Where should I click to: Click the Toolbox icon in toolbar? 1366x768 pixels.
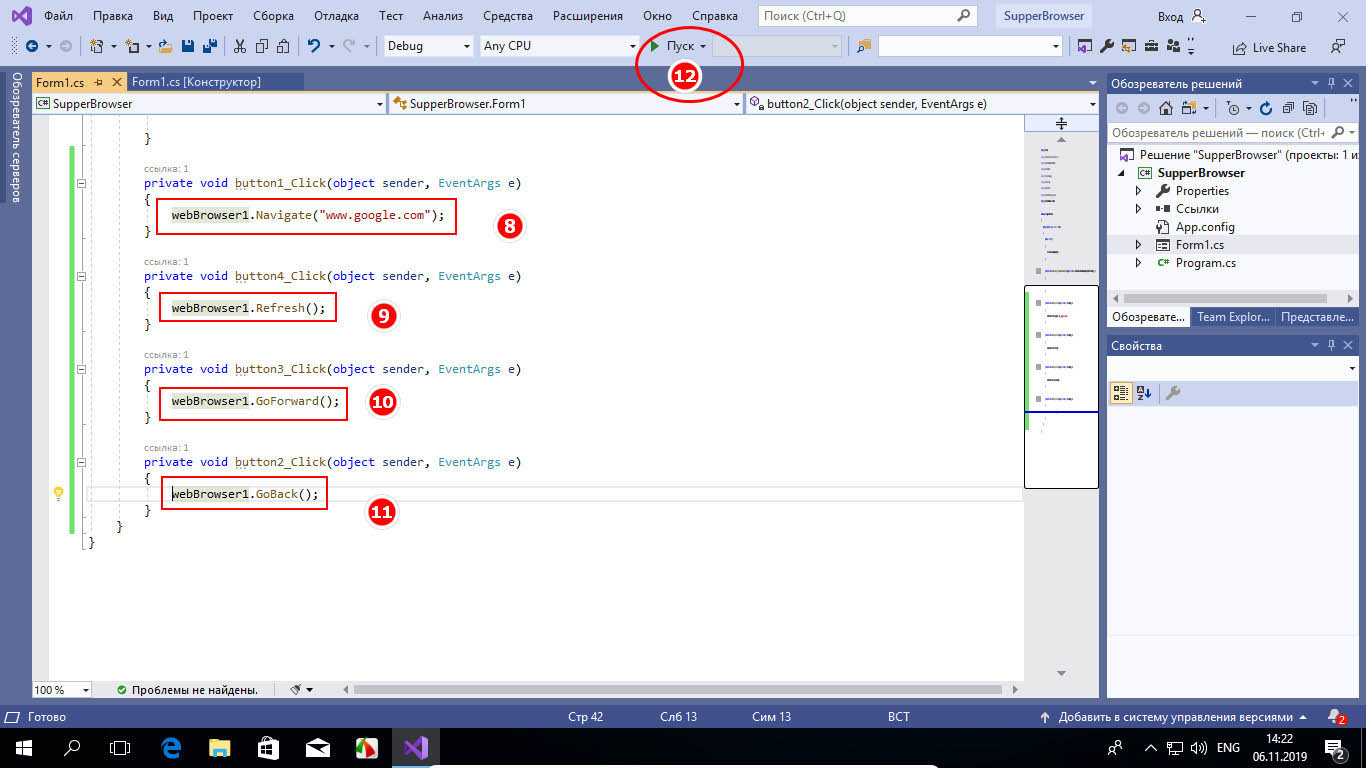tap(1150, 46)
